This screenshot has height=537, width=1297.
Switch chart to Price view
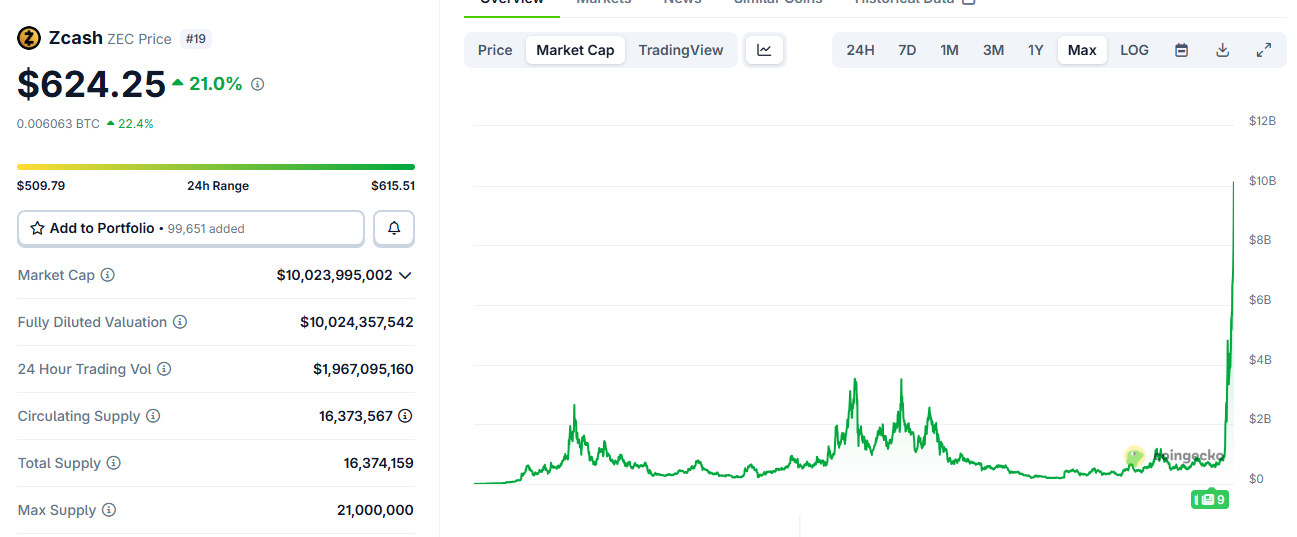[x=495, y=50]
